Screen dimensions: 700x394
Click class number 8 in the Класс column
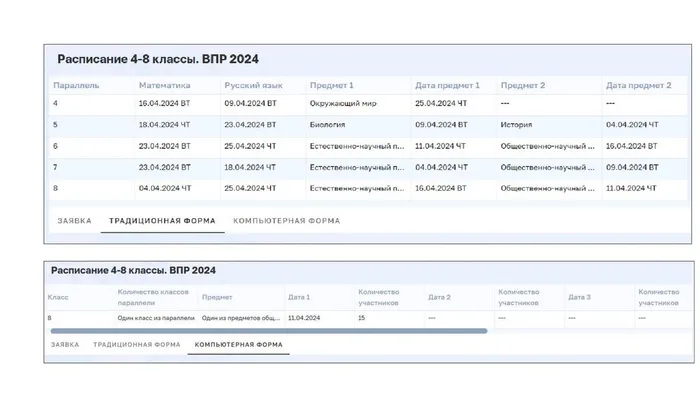point(49,318)
